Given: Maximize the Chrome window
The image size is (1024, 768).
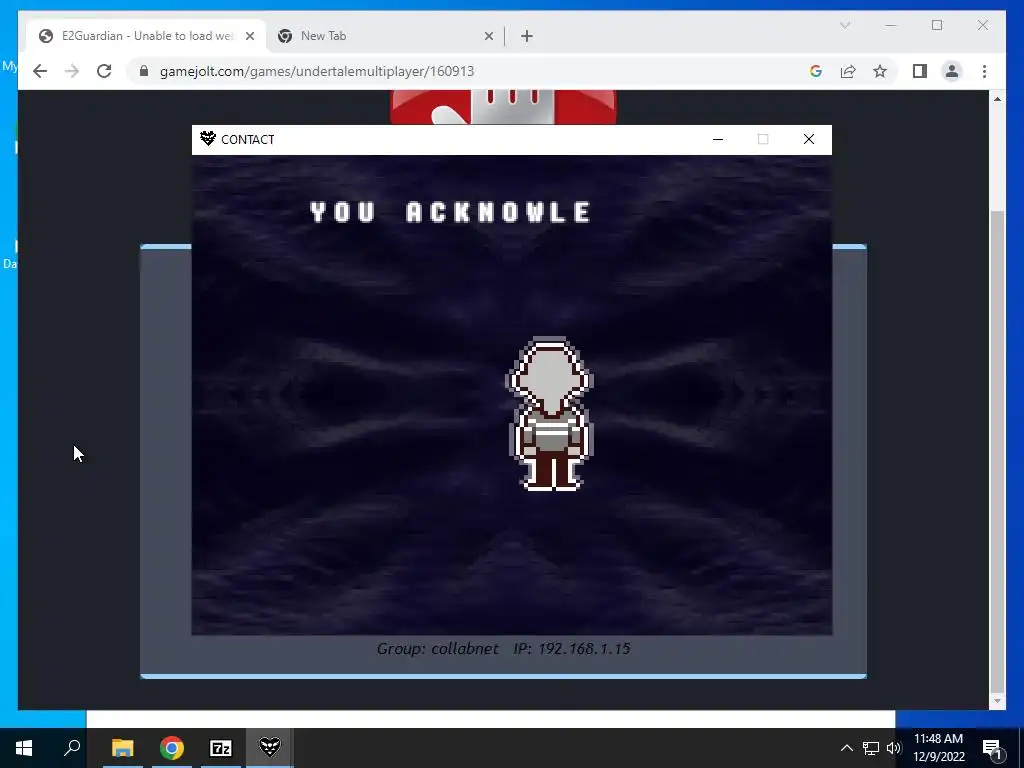Looking at the screenshot, I should [x=937, y=25].
